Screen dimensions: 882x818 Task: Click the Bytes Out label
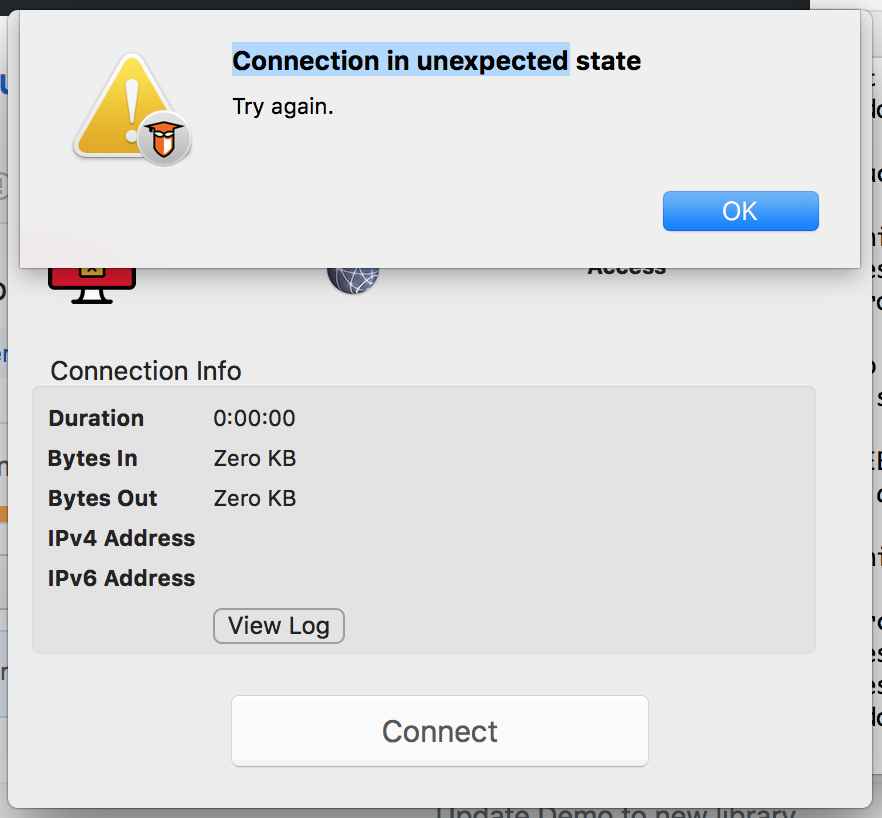(102, 498)
